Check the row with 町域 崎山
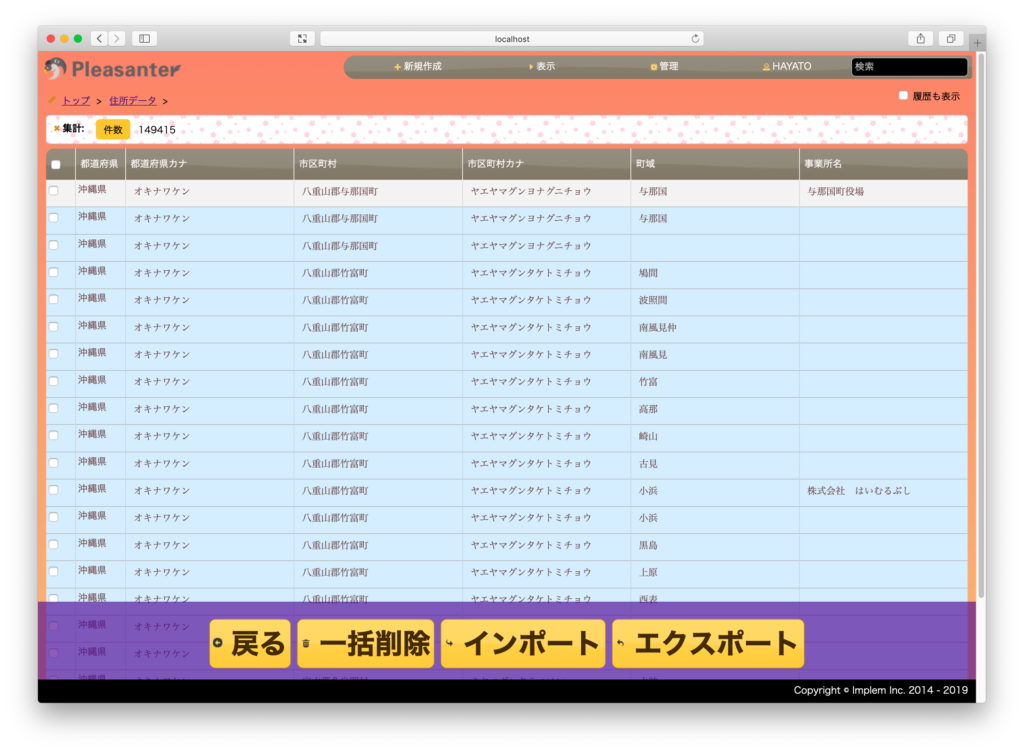 (54, 436)
